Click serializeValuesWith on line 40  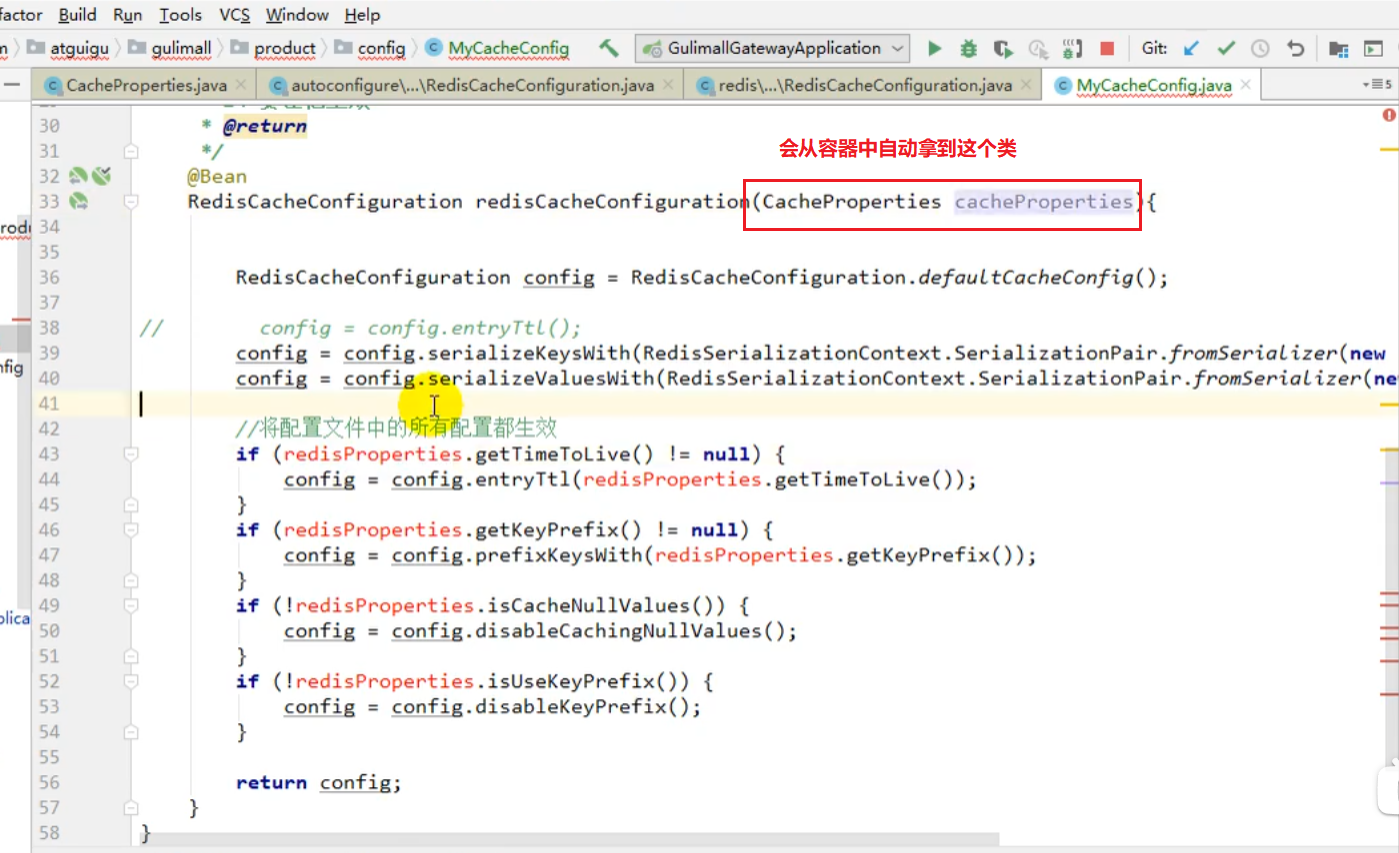click(542, 378)
